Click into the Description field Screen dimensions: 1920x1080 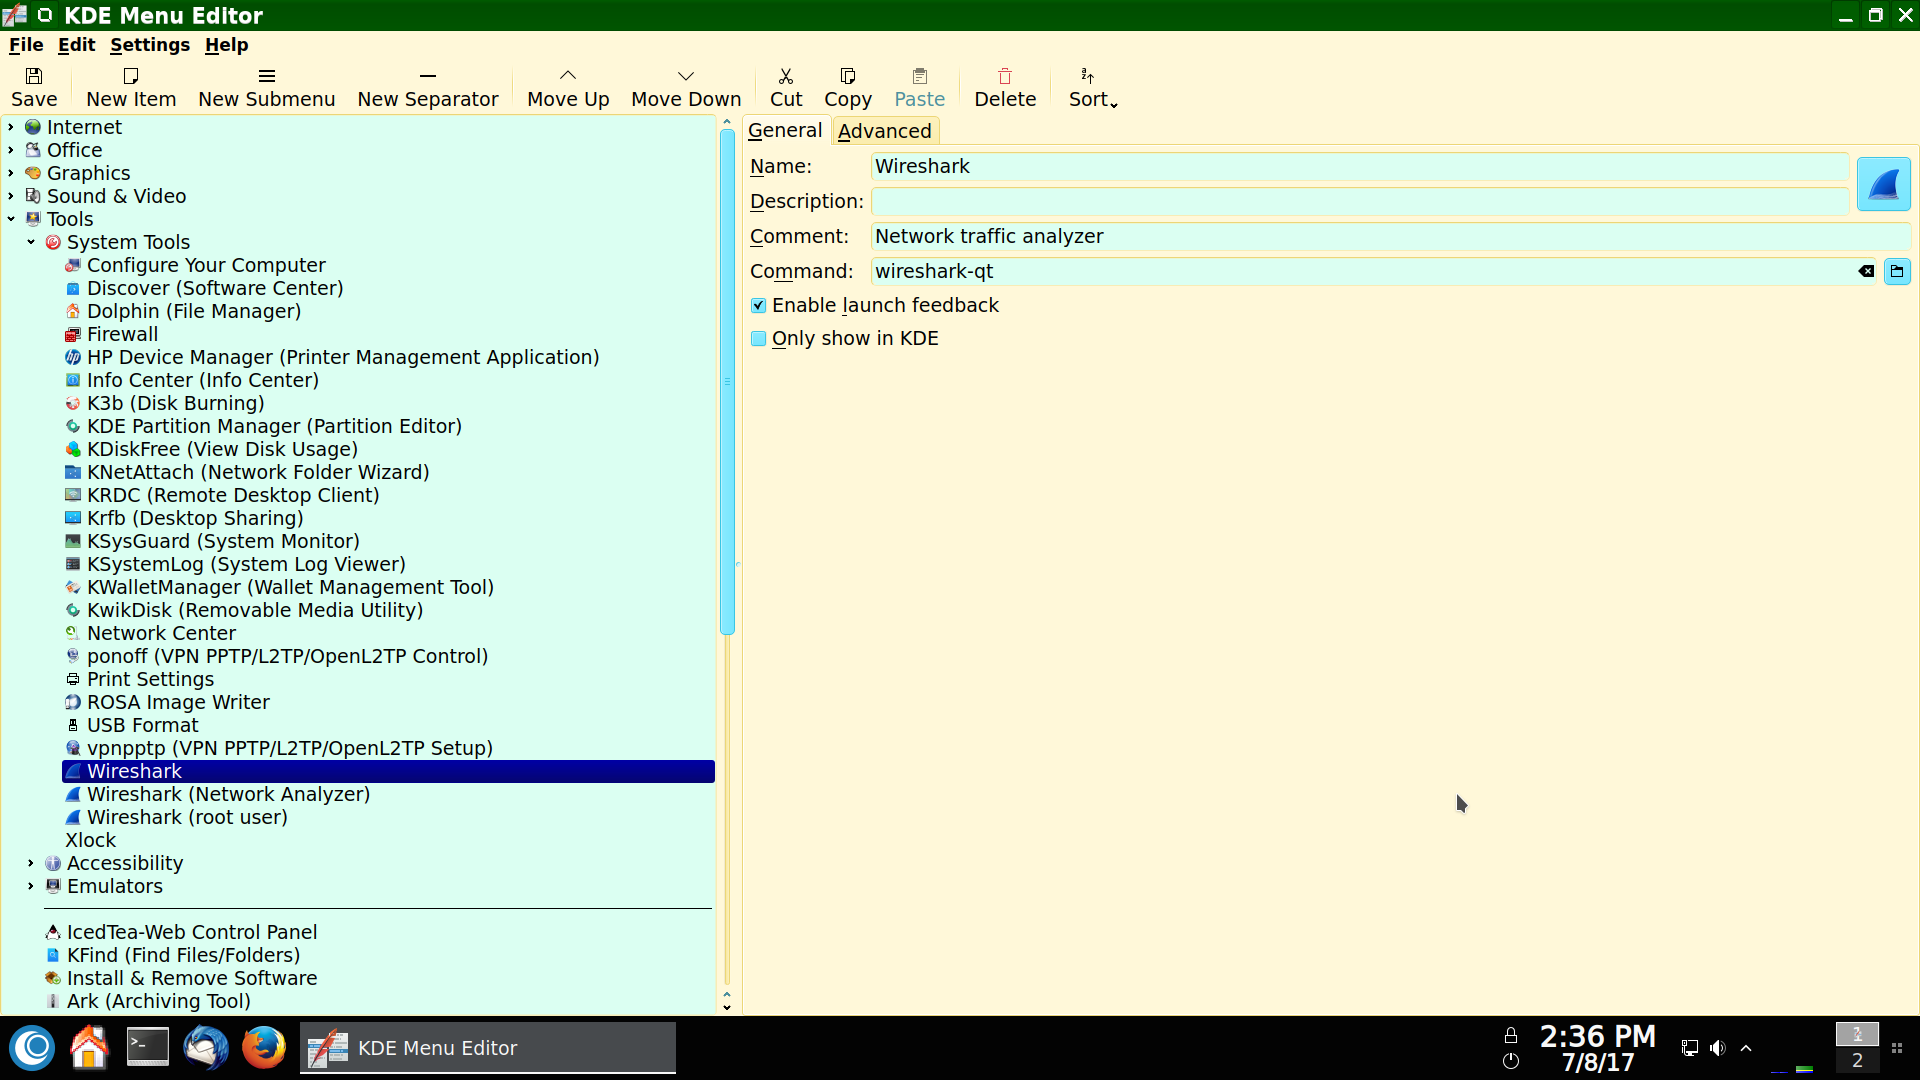1360,202
